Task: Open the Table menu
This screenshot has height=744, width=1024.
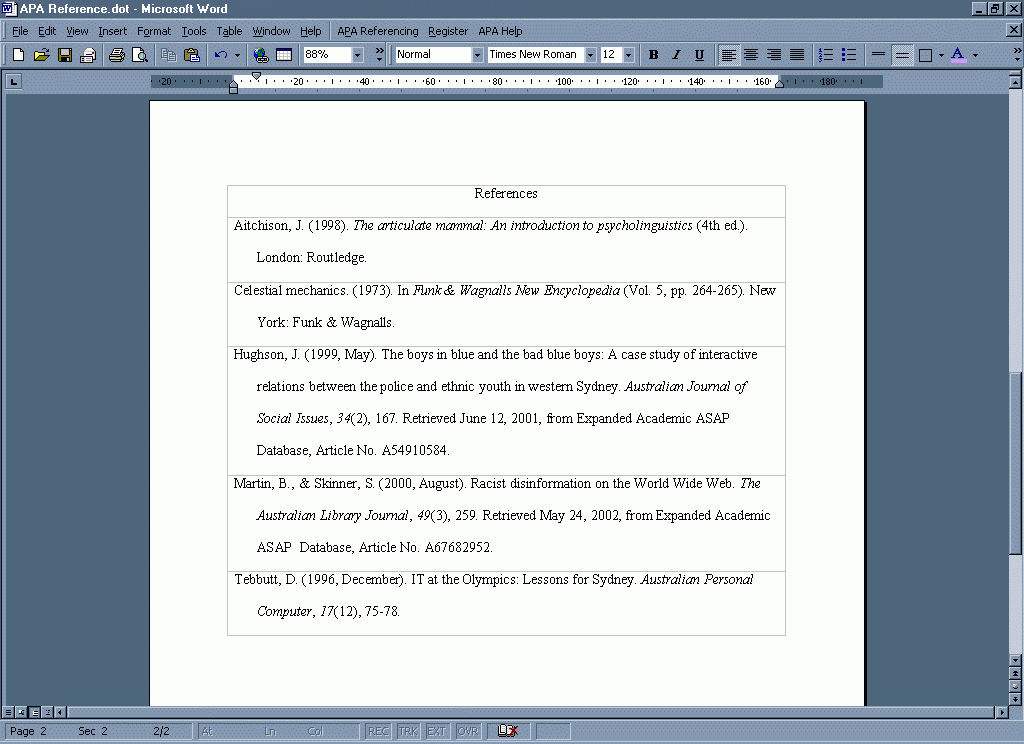Action: [x=229, y=31]
